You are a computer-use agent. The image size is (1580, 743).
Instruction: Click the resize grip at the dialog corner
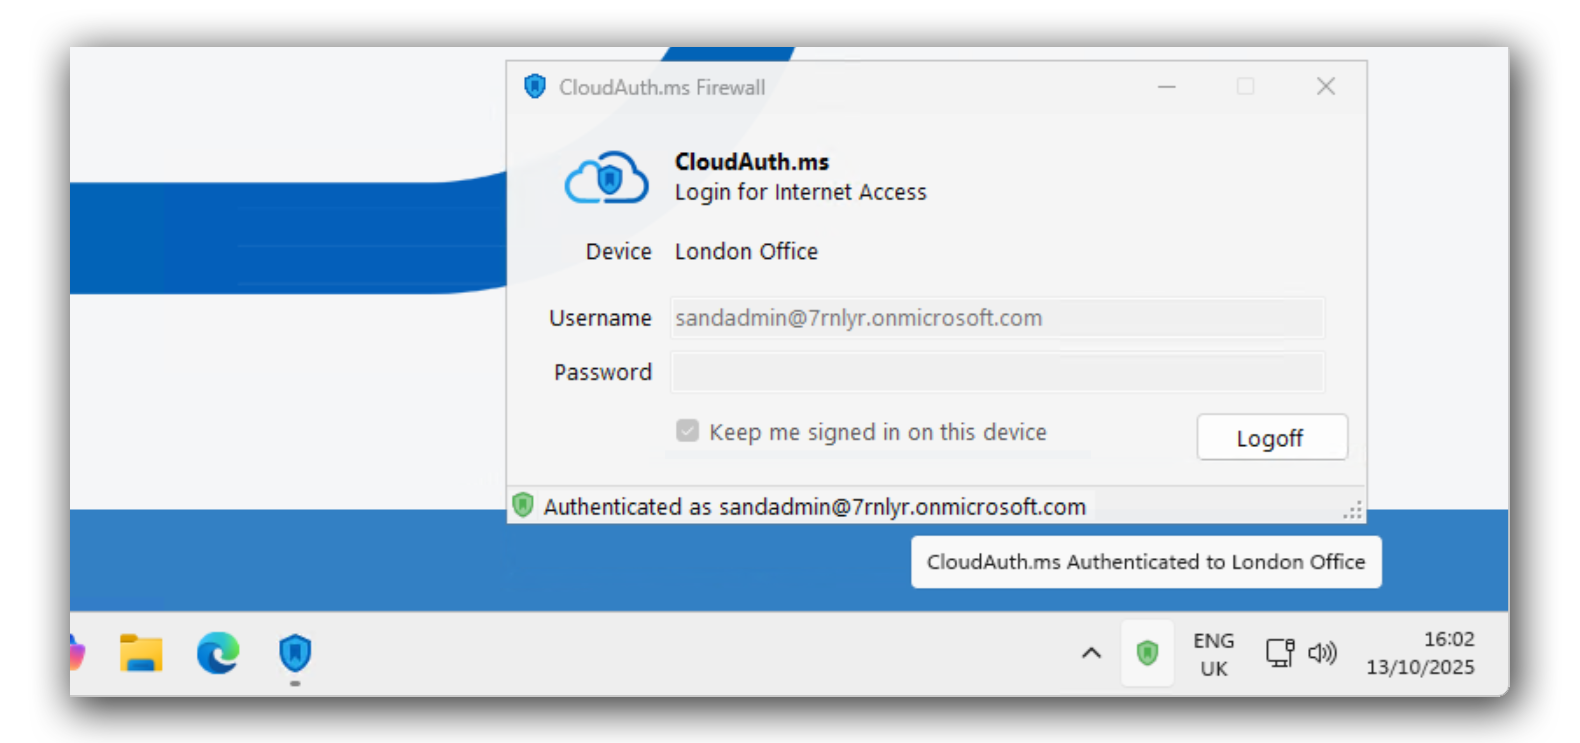tap(1352, 511)
